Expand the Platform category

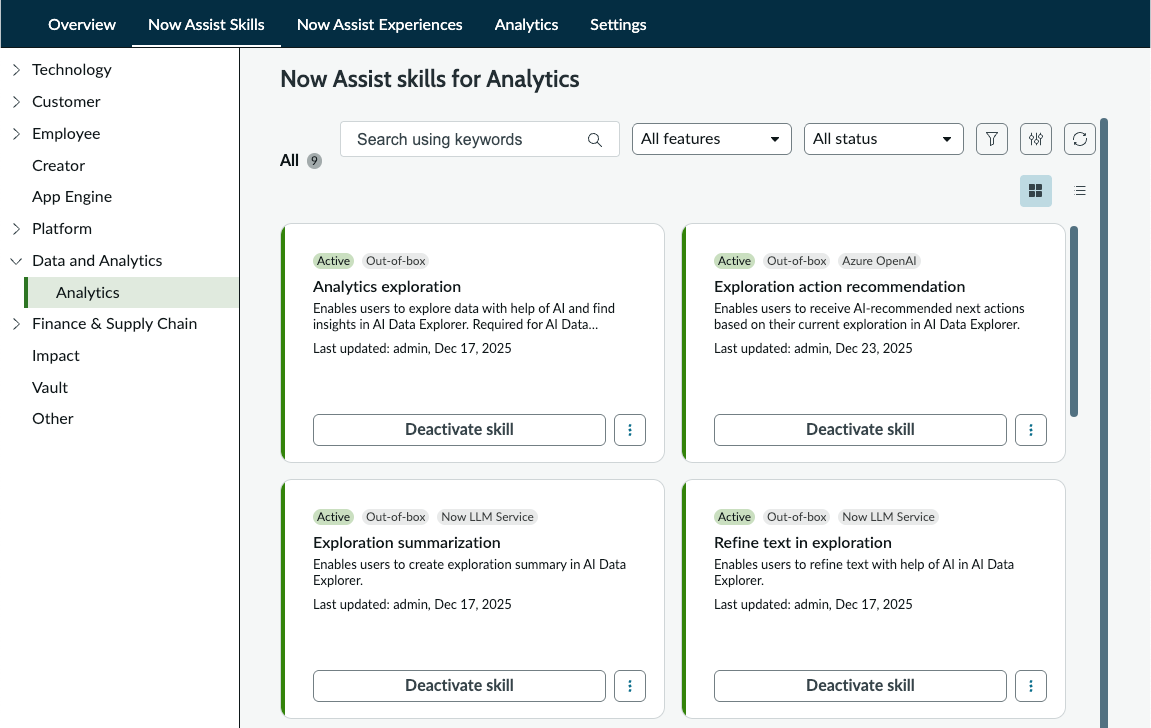(16, 229)
